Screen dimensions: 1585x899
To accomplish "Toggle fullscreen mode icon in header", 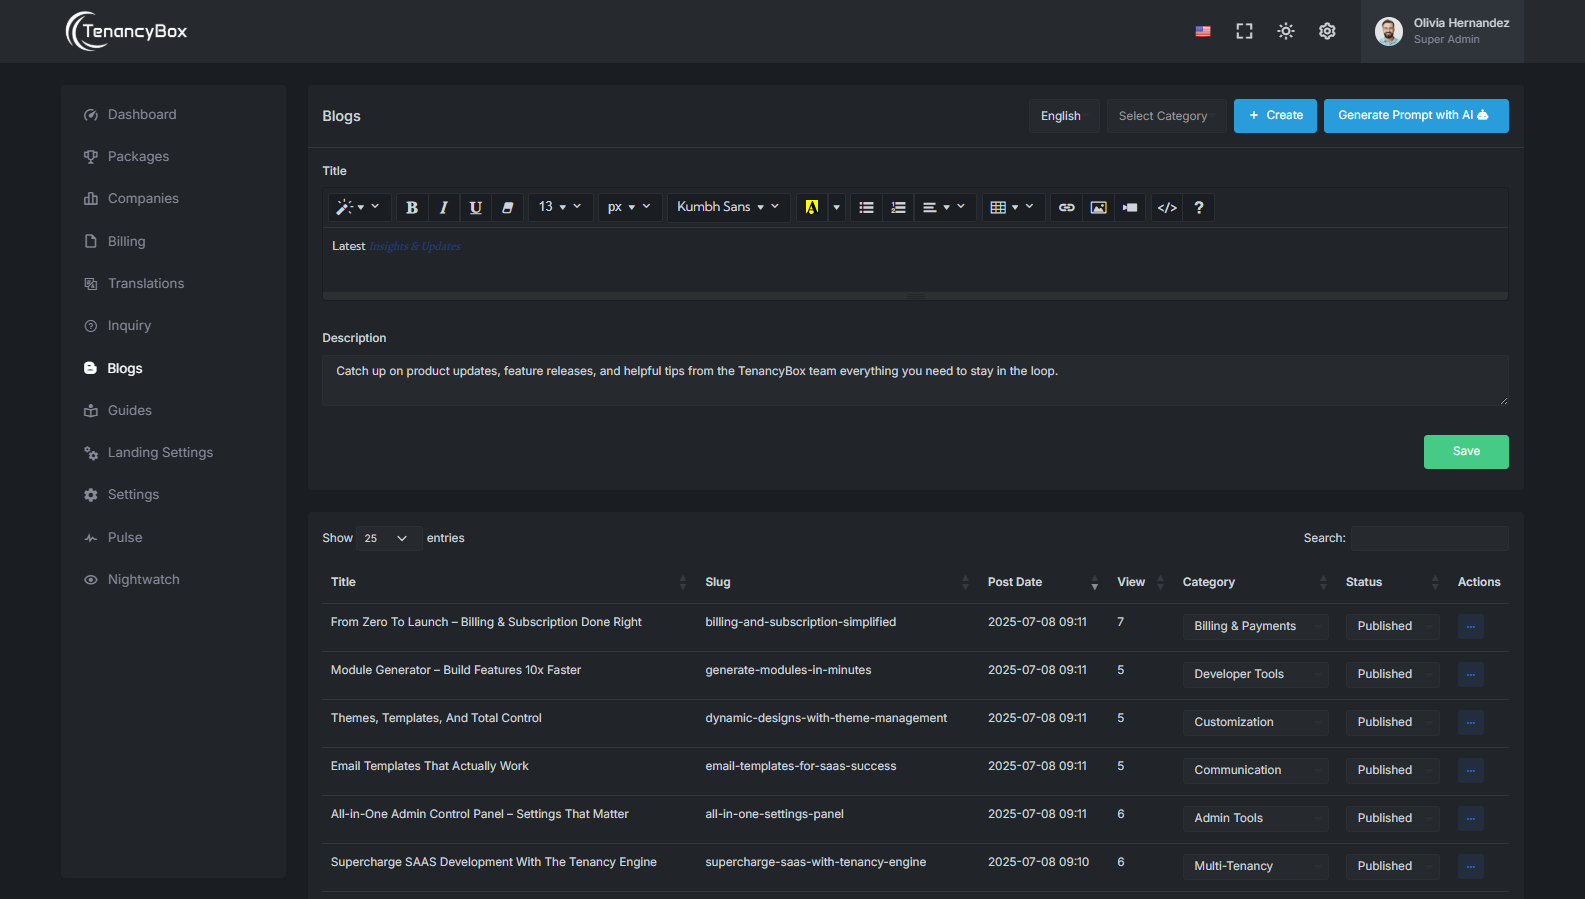I will [1244, 31].
